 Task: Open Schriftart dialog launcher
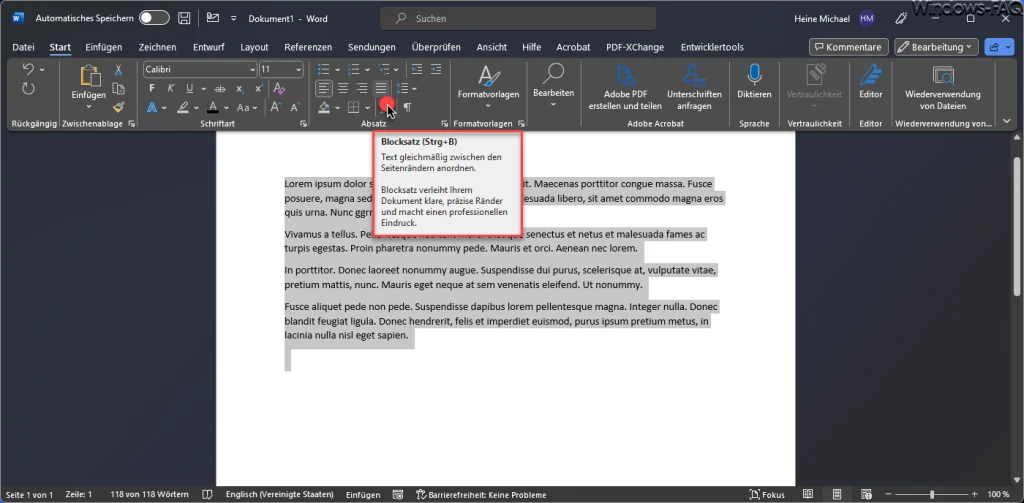point(303,123)
